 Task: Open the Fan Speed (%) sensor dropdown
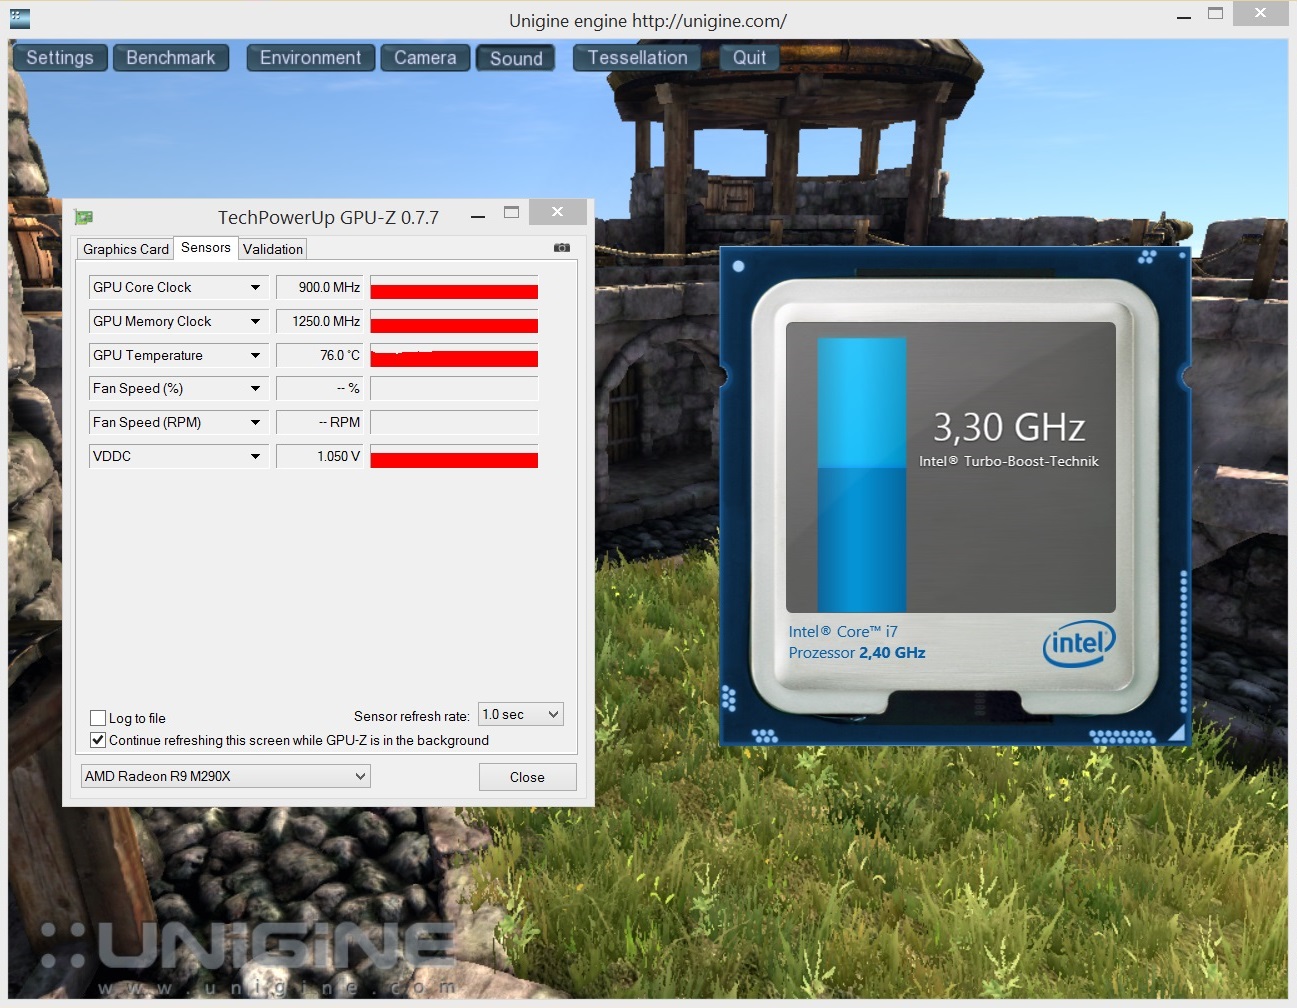256,389
